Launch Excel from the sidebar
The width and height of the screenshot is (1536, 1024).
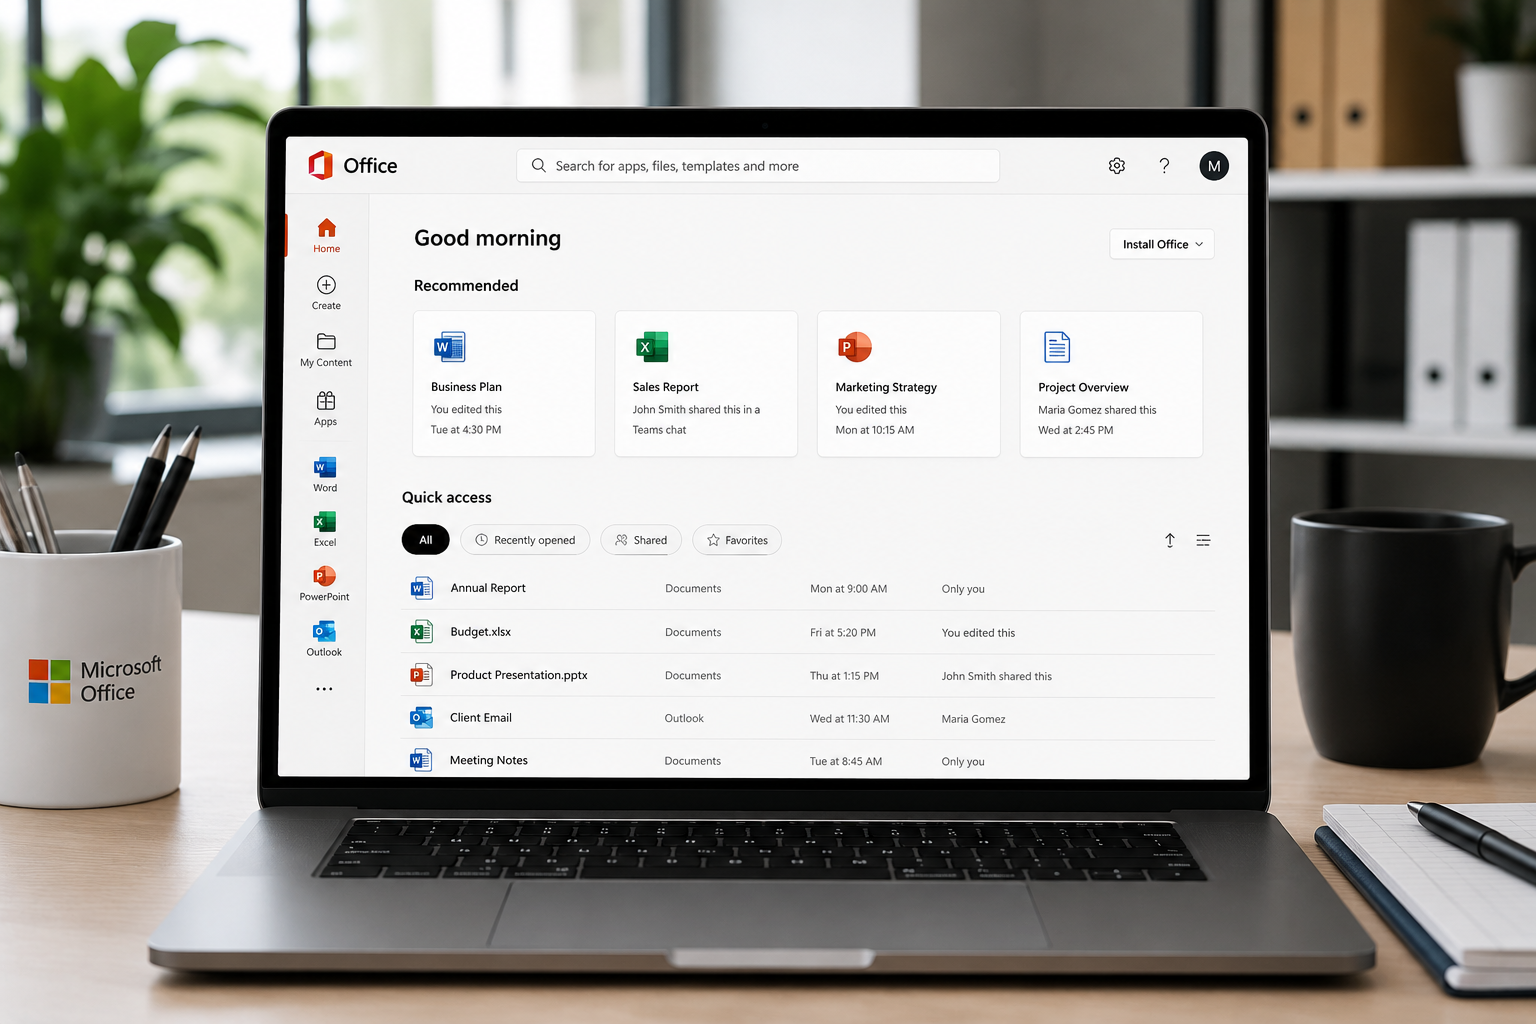325,529
